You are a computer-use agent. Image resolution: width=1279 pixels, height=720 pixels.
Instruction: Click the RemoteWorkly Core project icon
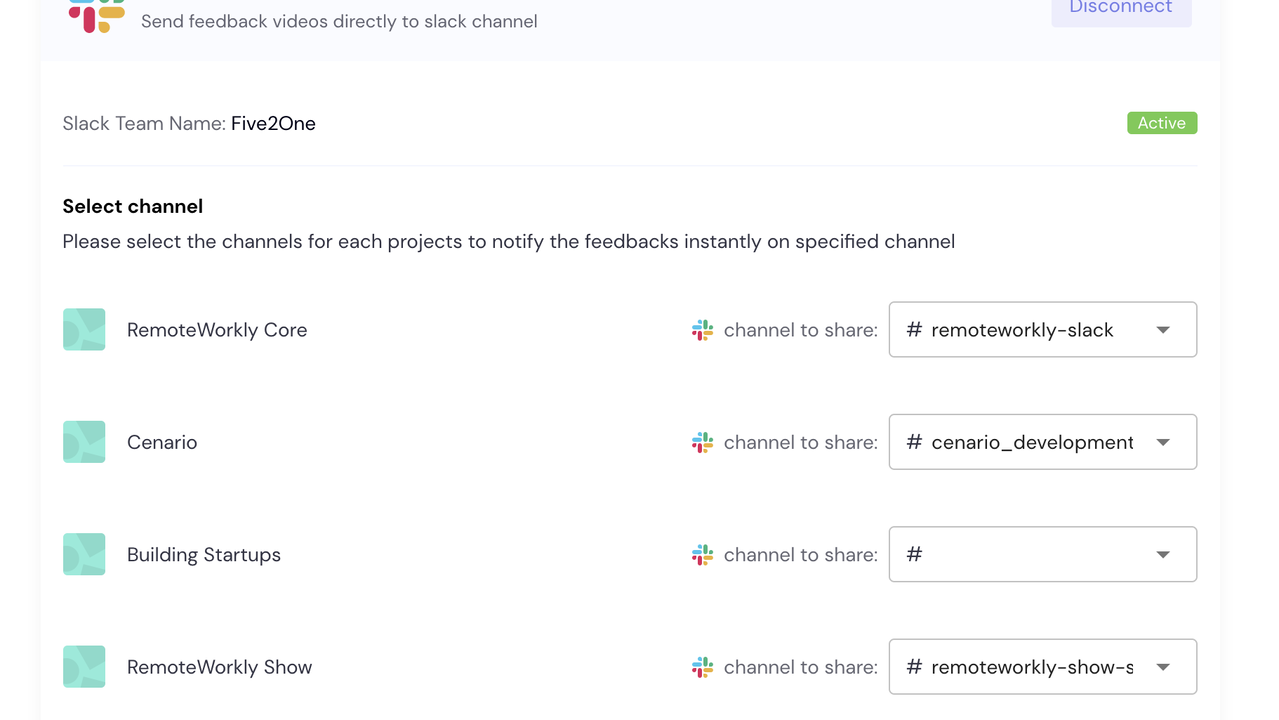[x=84, y=330]
